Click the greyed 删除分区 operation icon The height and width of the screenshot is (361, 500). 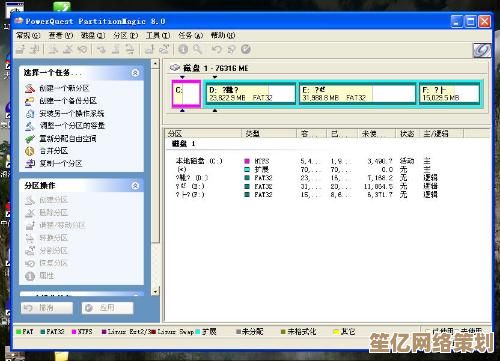point(30,212)
